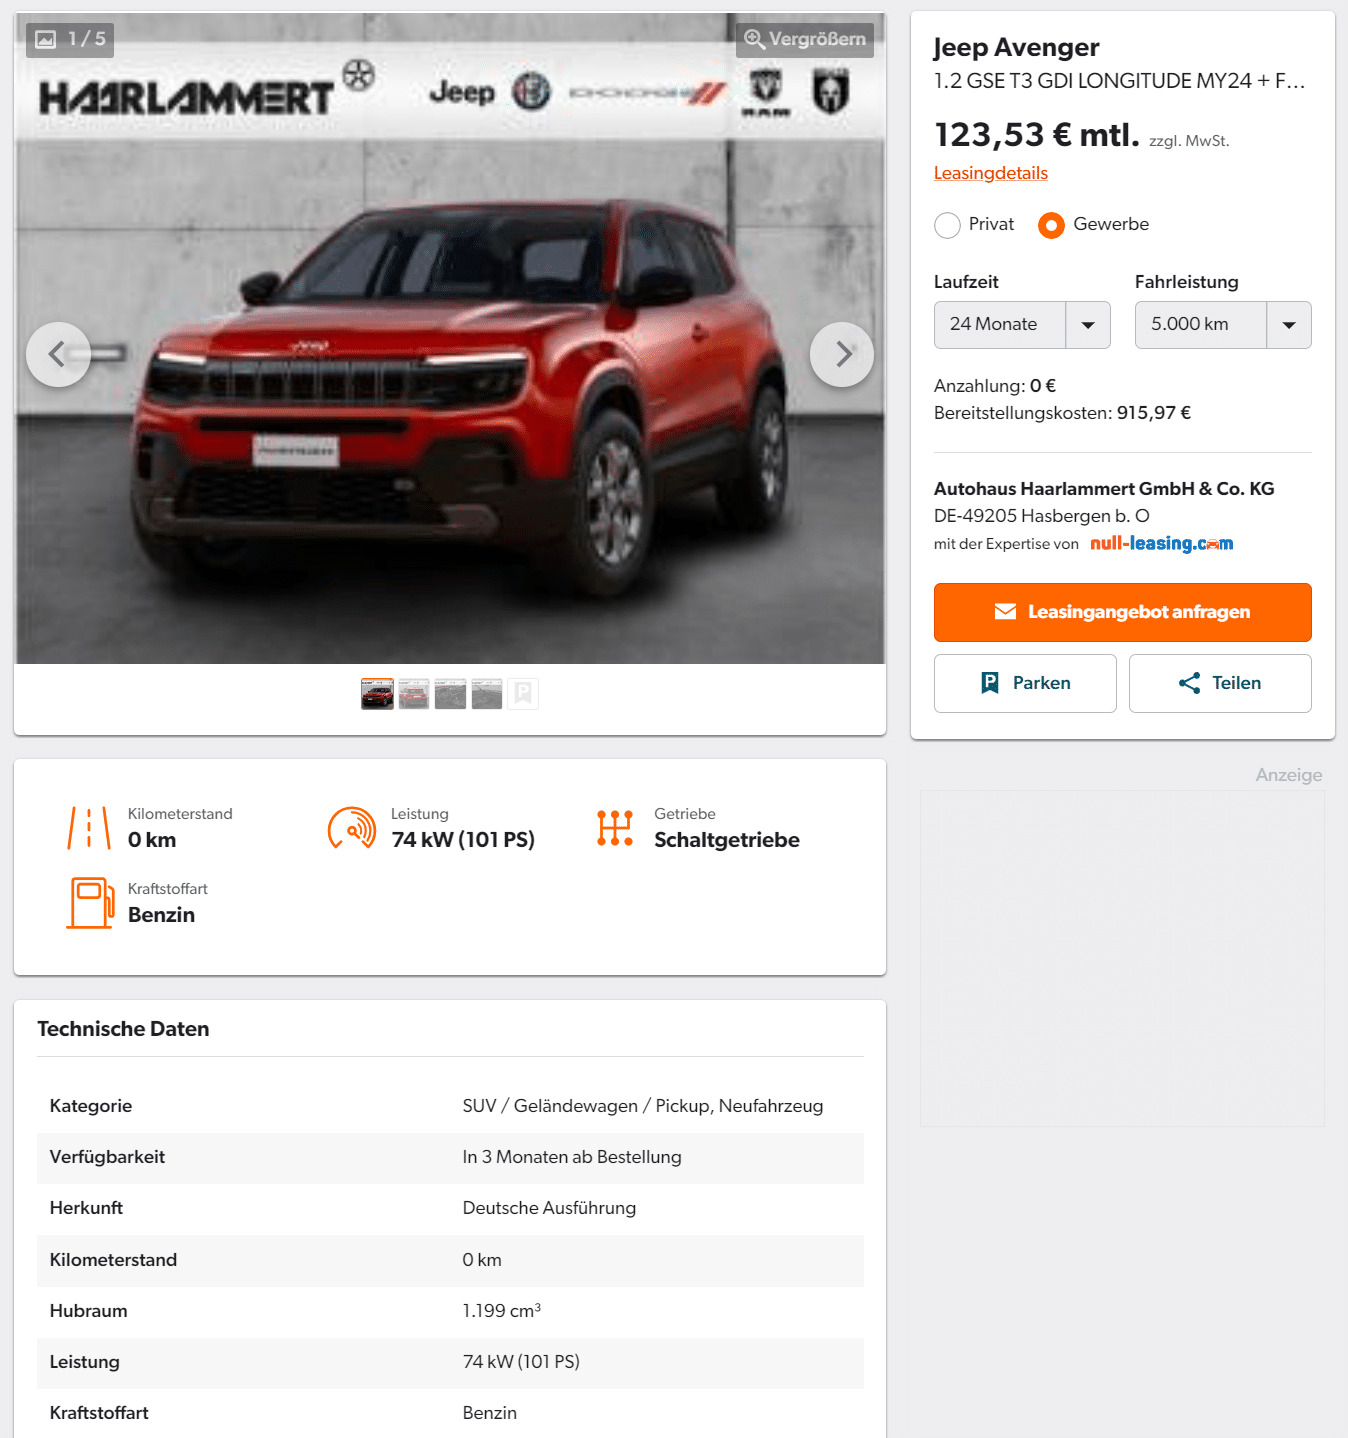This screenshot has height=1438, width=1348.
Task: Select the Gewerbe radio option
Action: point(1051,225)
